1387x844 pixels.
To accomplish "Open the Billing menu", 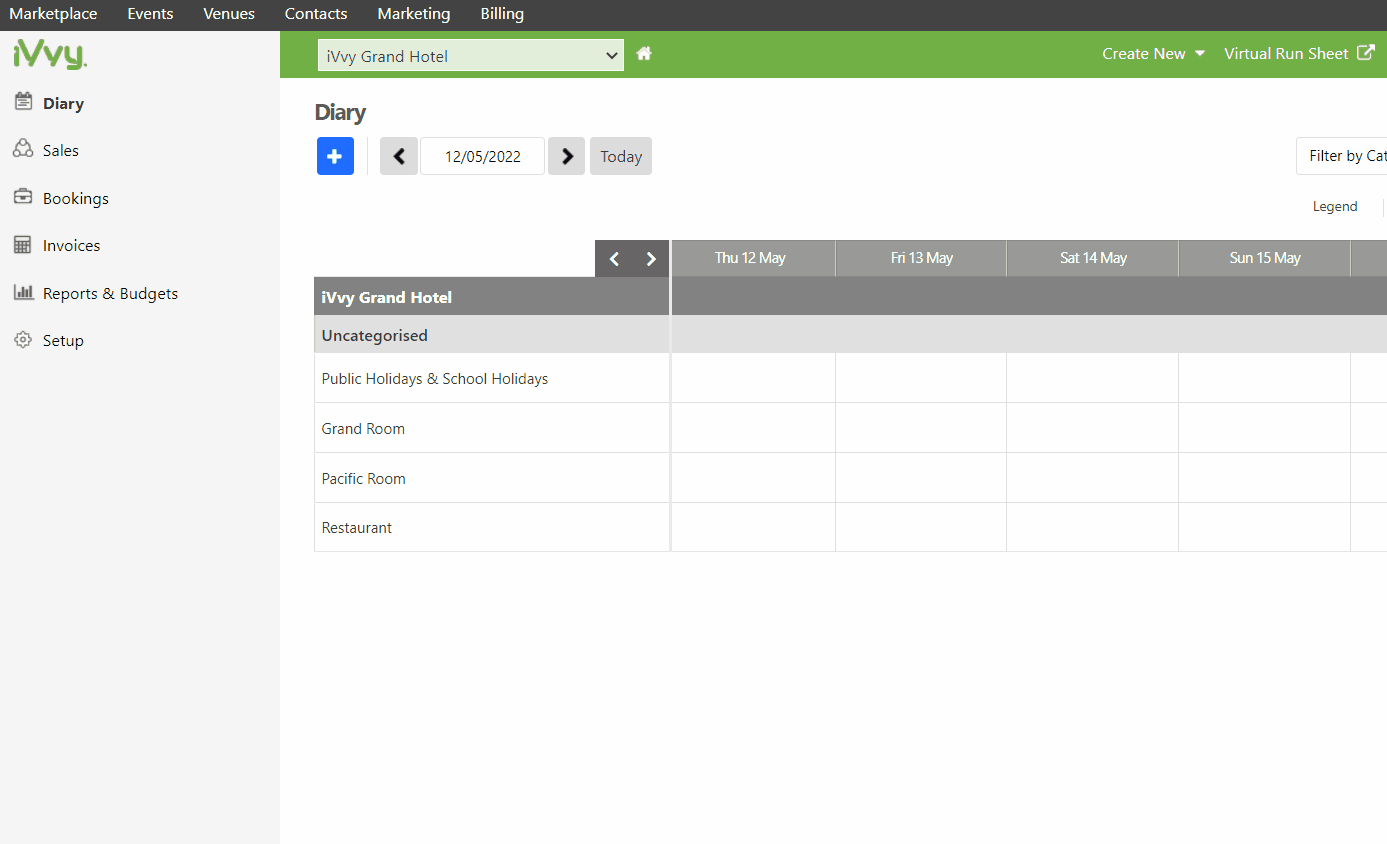I will click(502, 14).
